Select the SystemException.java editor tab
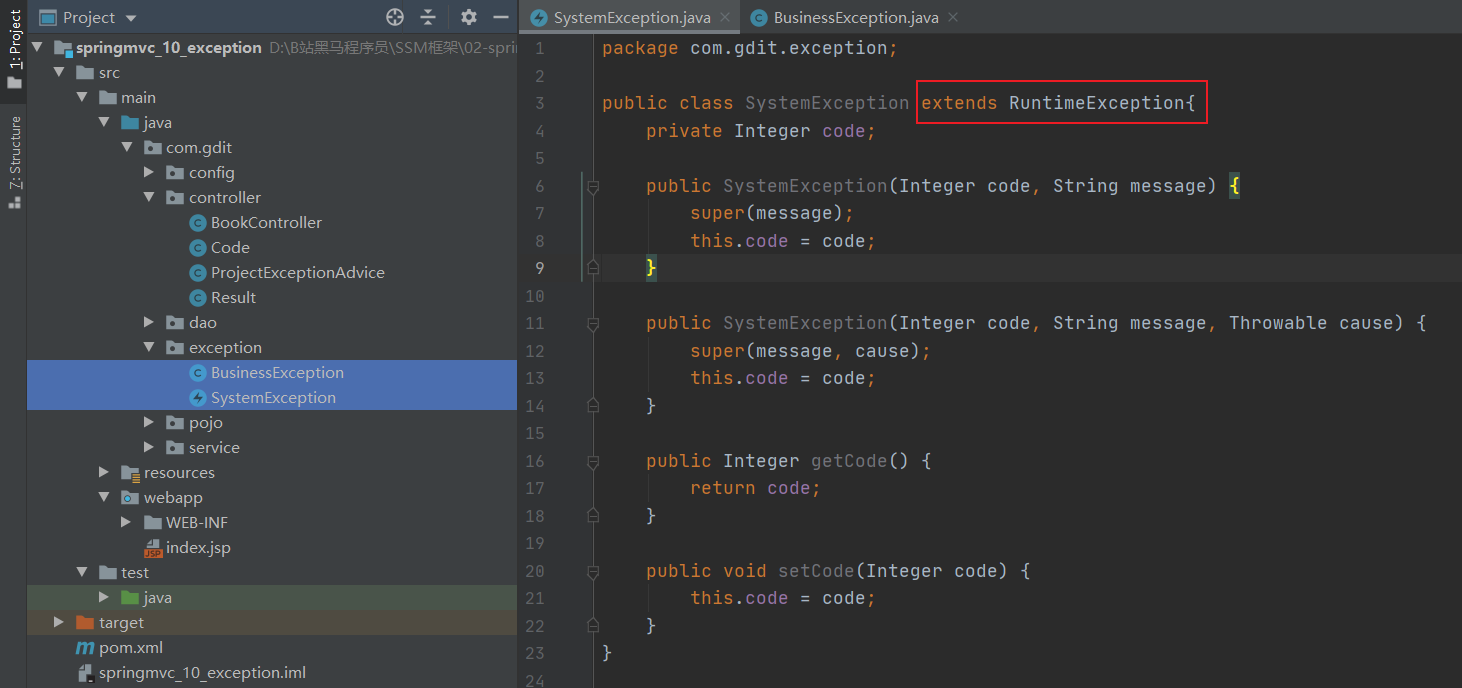The width and height of the screenshot is (1462, 688). tap(631, 17)
